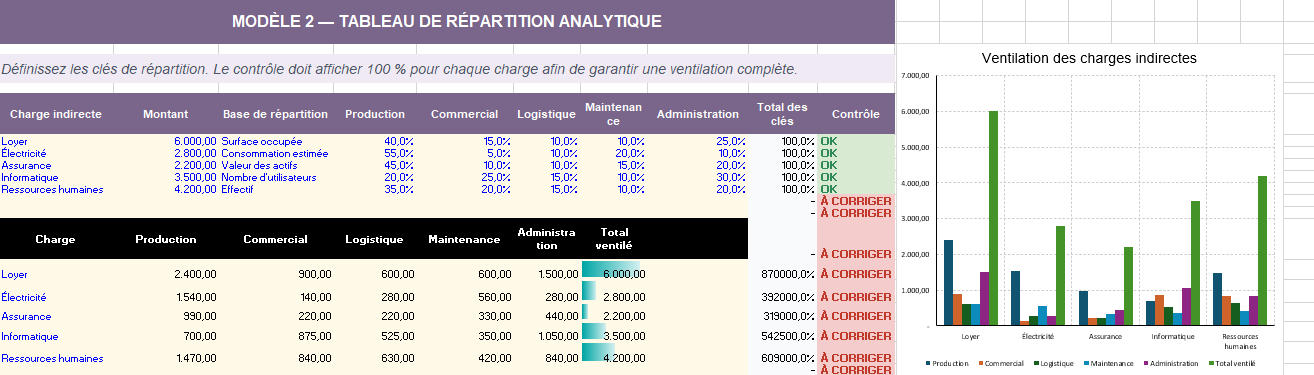Select the 'Charge' header in the black row
The width and height of the screenshot is (1314, 375).
55,240
